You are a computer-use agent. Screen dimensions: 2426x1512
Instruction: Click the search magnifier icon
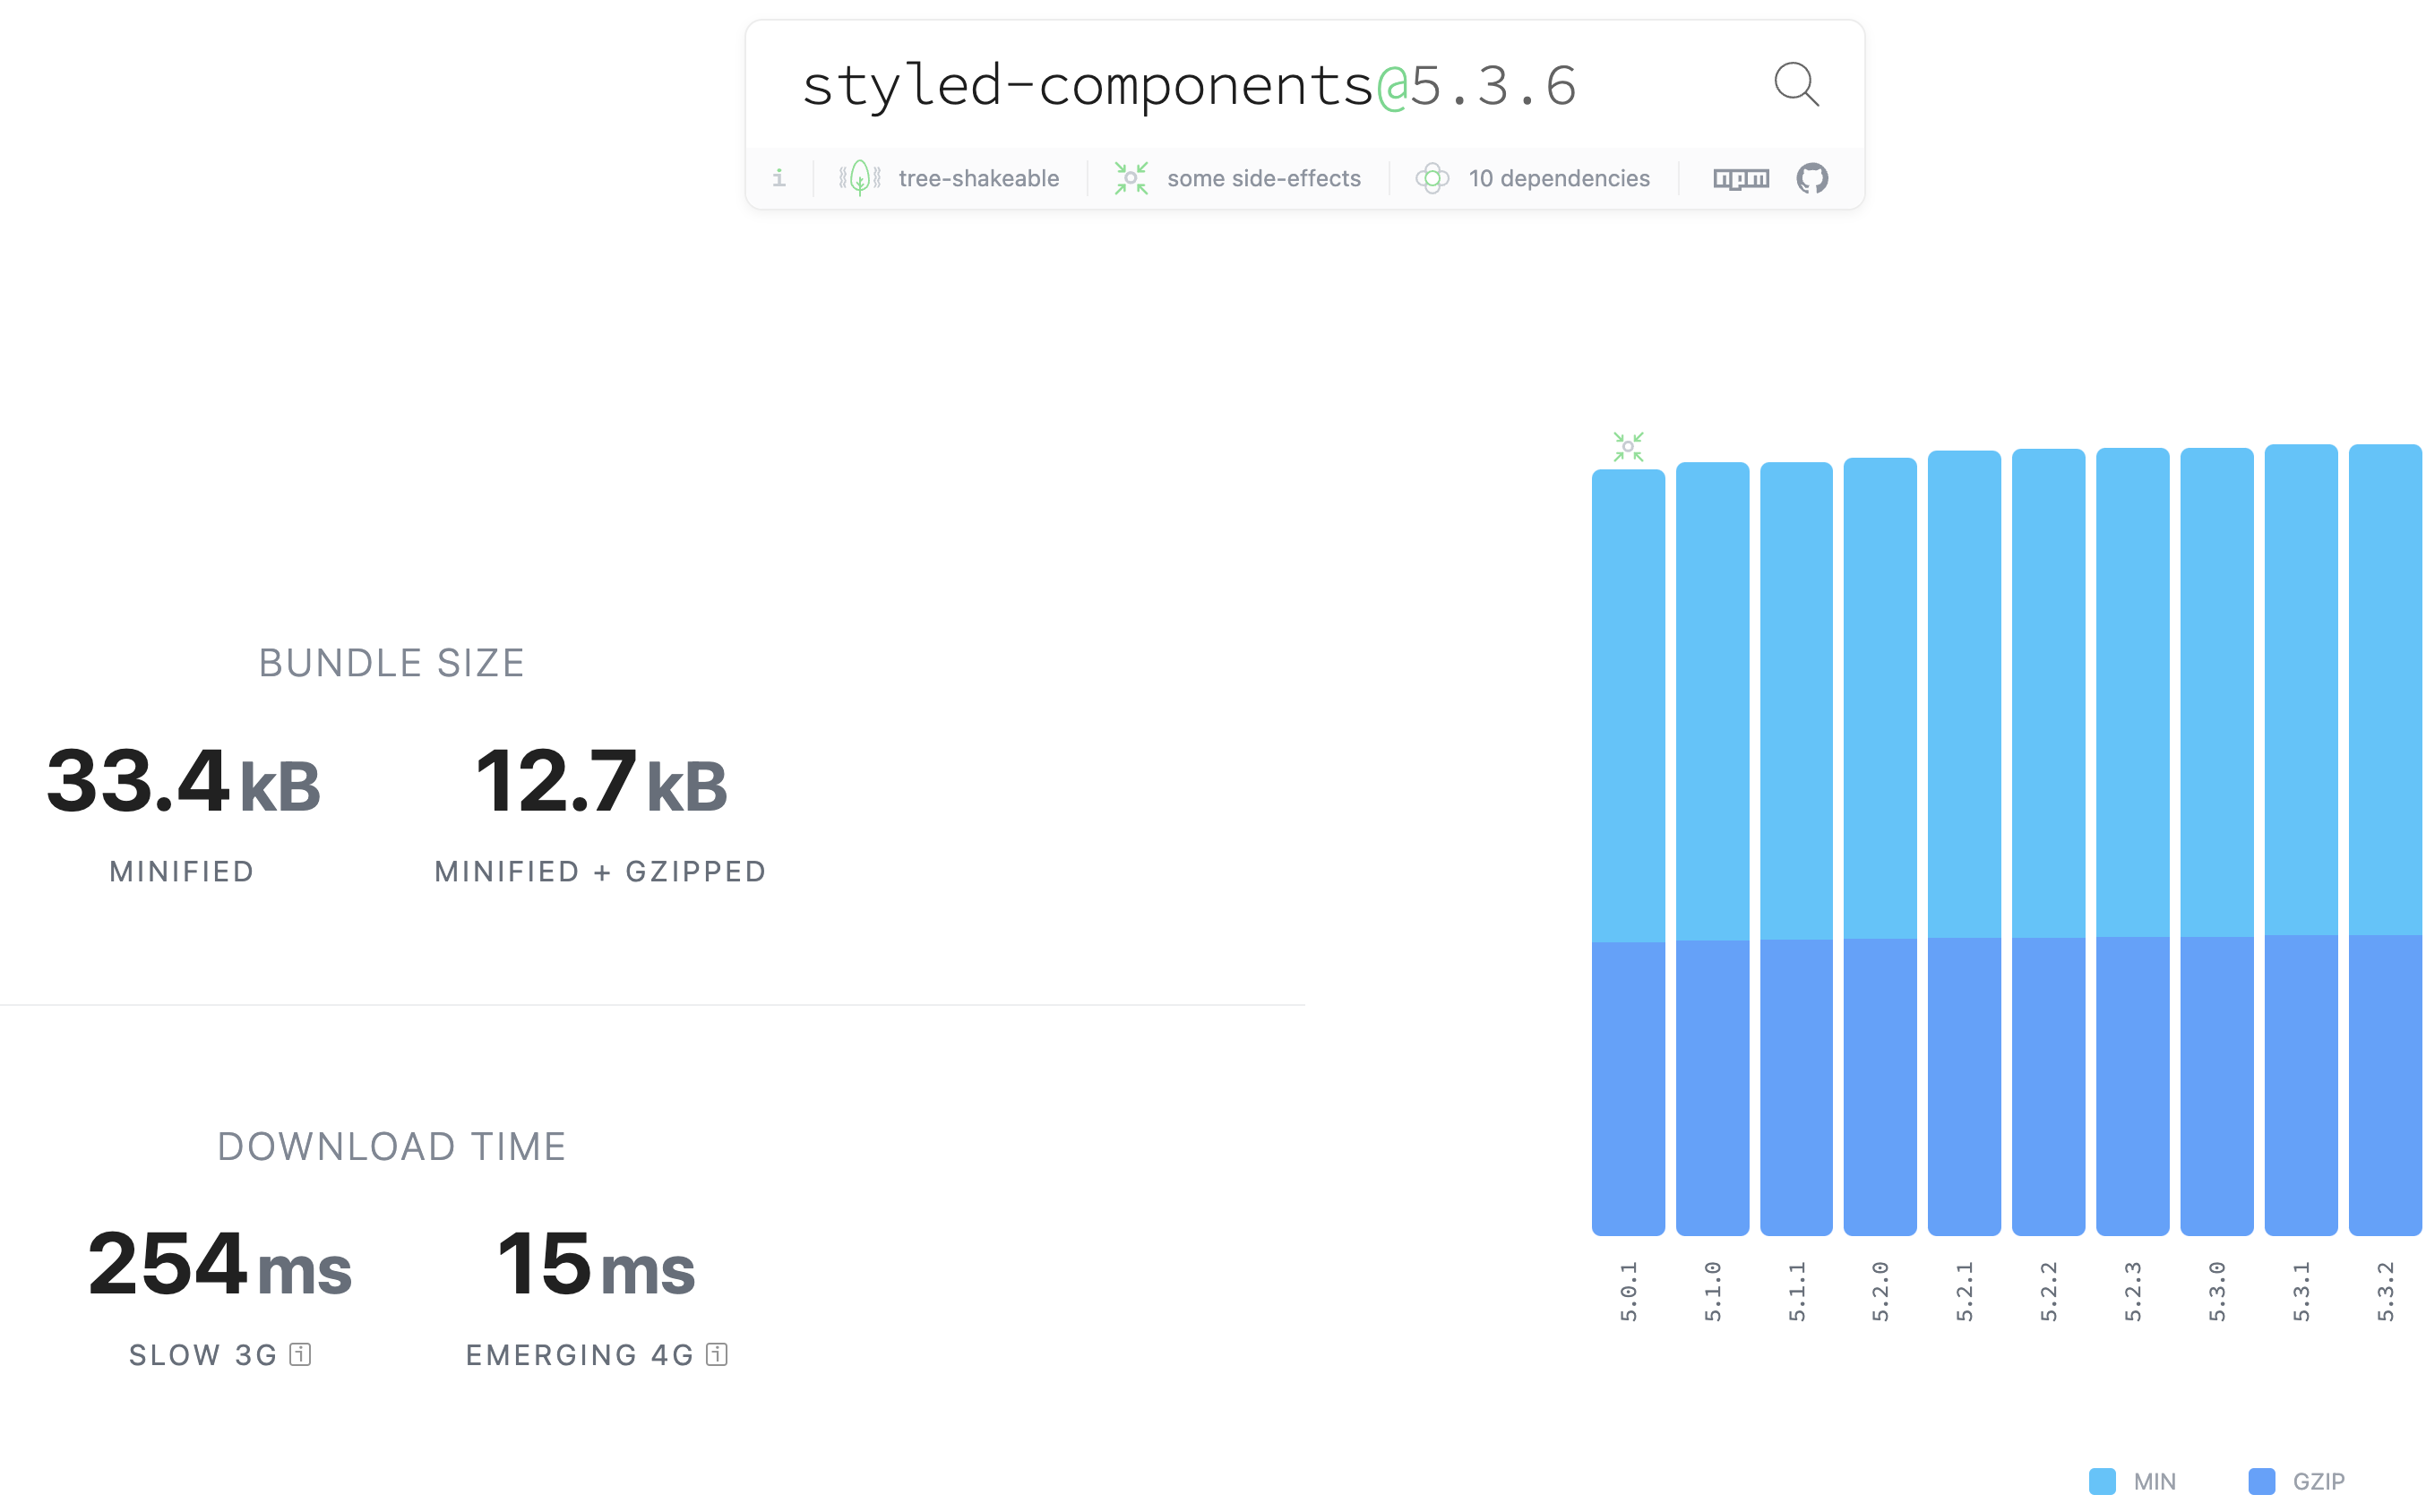tap(1795, 84)
